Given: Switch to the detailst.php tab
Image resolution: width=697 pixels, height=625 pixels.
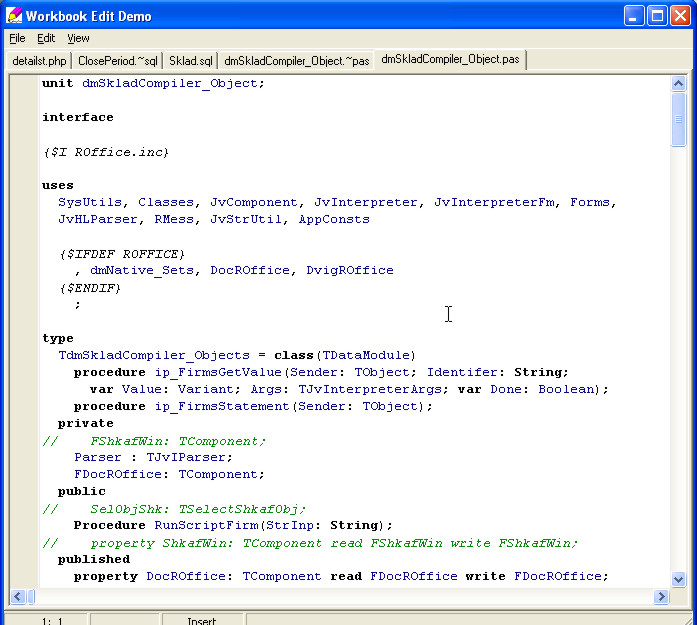Looking at the screenshot, I should pyautogui.click(x=39, y=61).
